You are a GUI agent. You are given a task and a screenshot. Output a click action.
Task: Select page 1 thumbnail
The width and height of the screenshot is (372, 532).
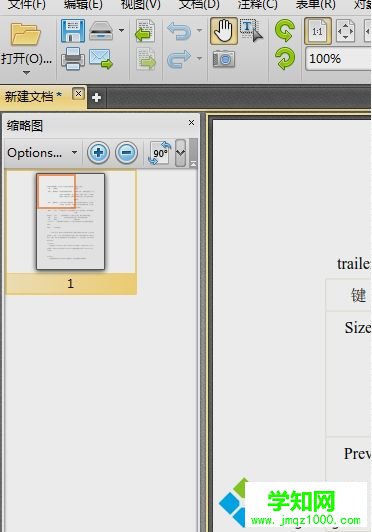[x=71, y=221]
